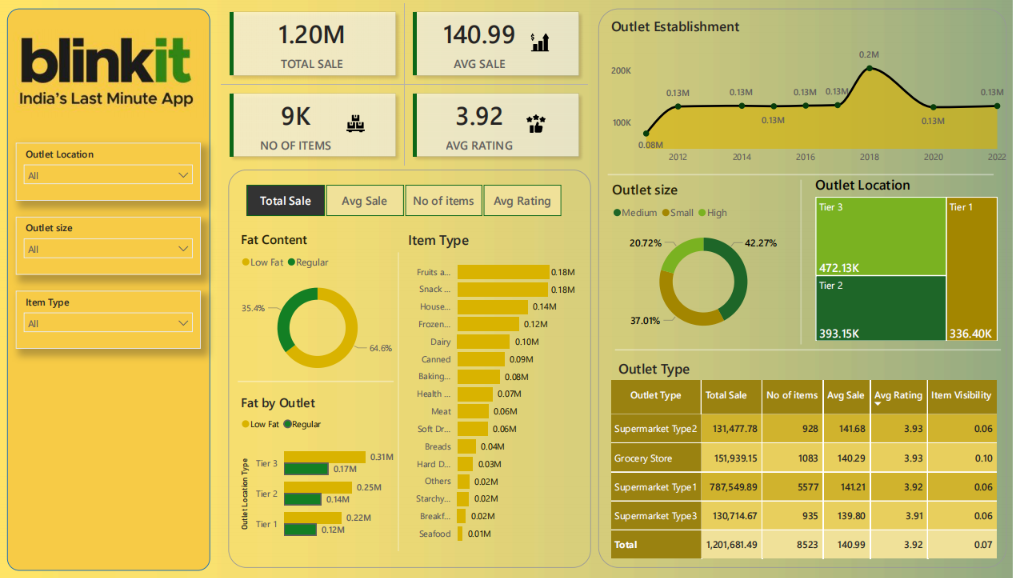Click the House bar in Item Type
Image resolution: width=1013 pixels, height=578 pixels.
point(493,307)
